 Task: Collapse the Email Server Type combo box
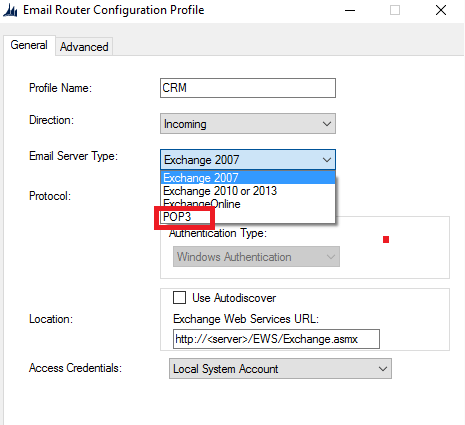(248, 160)
